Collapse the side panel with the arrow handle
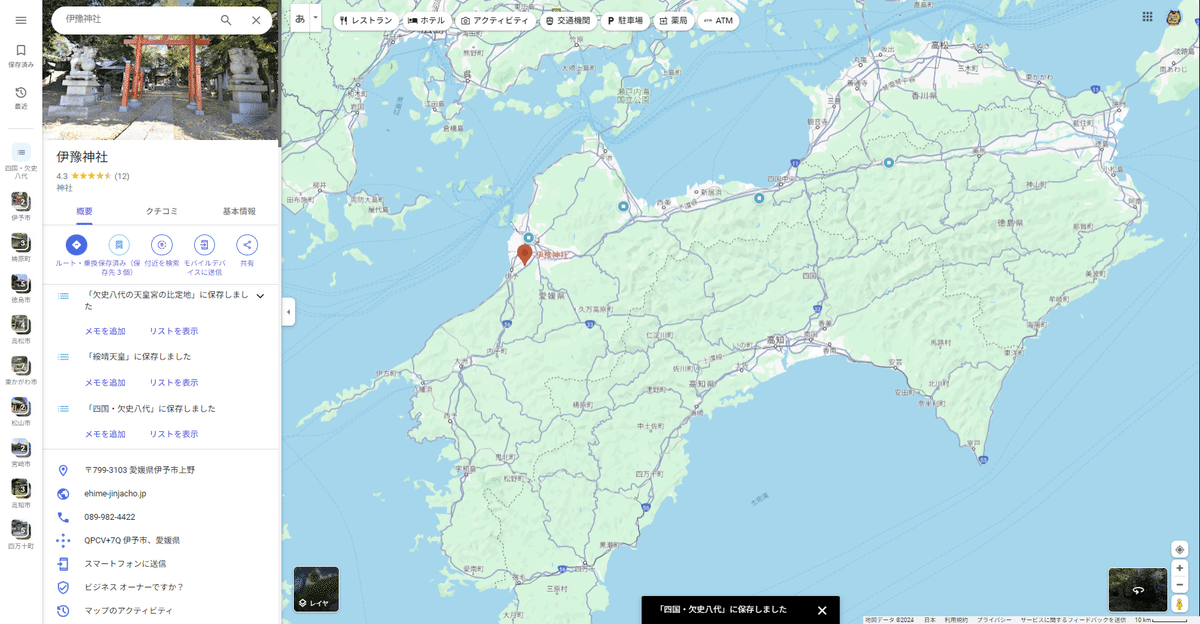The width and height of the screenshot is (1200, 624). pyautogui.click(x=288, y=312)
